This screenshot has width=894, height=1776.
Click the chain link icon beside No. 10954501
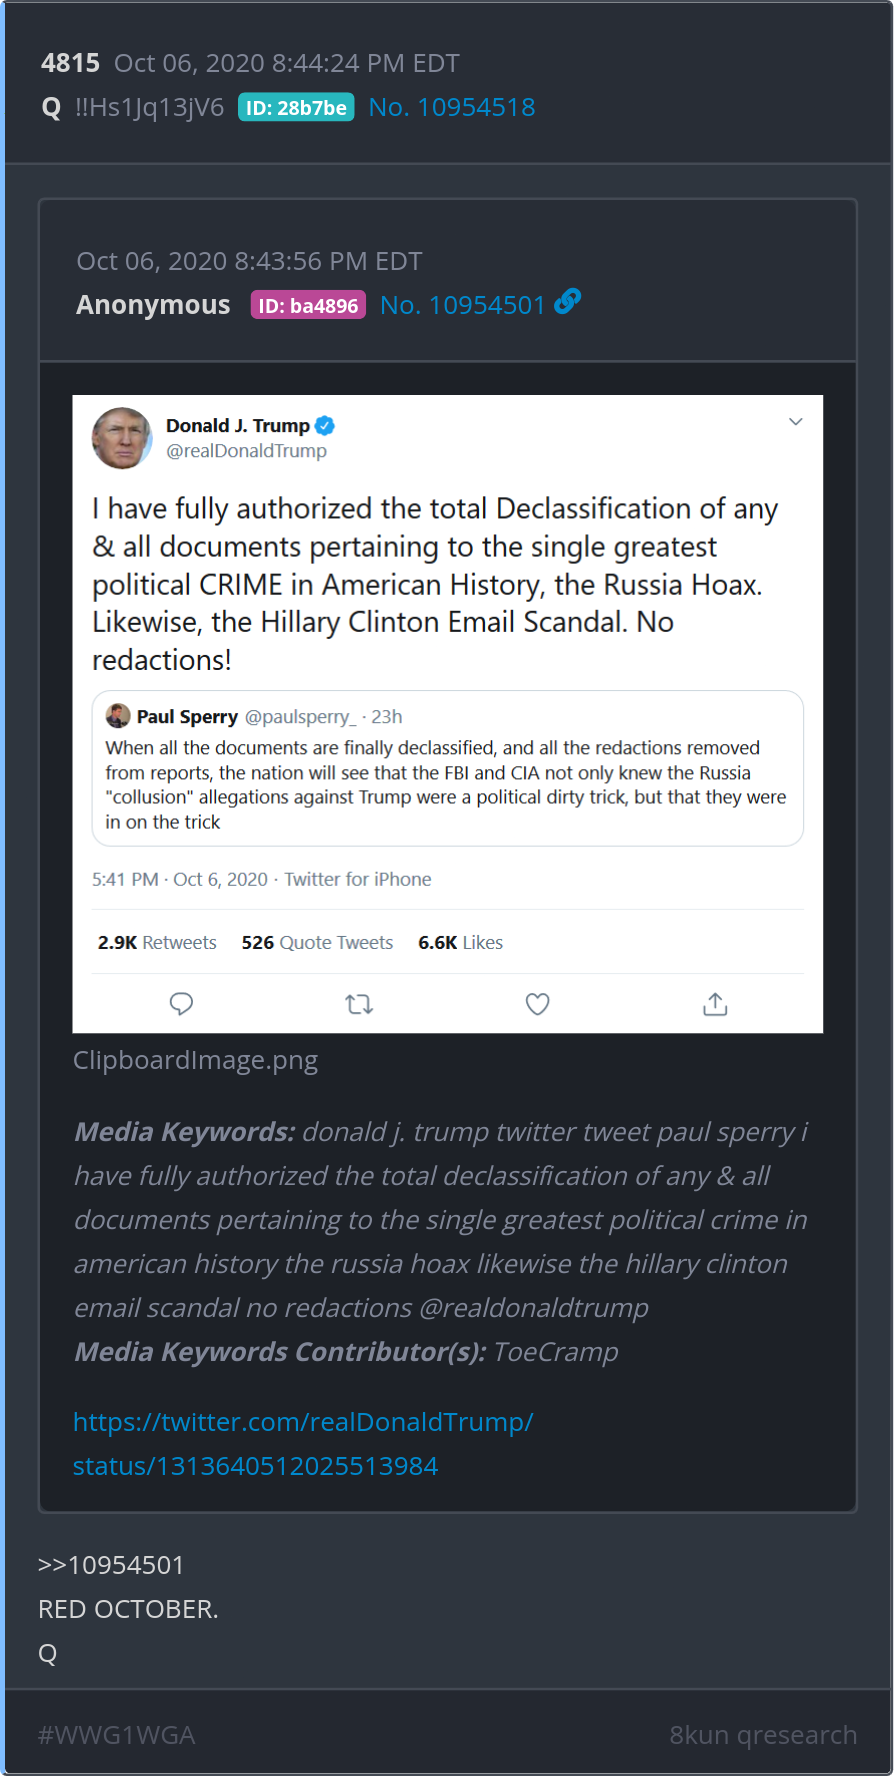click(568, 301)
